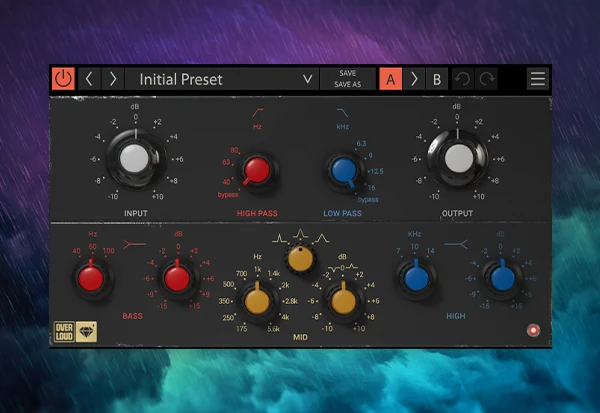Click the blue HIGH frequency KHz knob
The image size is (600, 413).
pyautogui.click(x=416, y=278)
